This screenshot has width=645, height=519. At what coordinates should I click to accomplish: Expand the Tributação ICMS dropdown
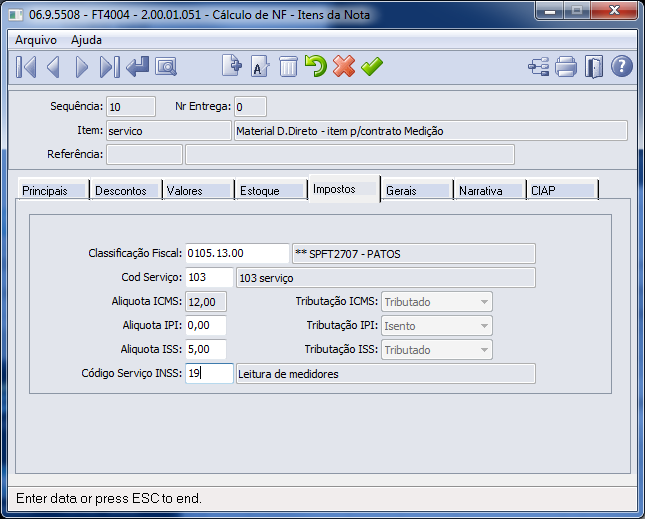coord(484,302)
